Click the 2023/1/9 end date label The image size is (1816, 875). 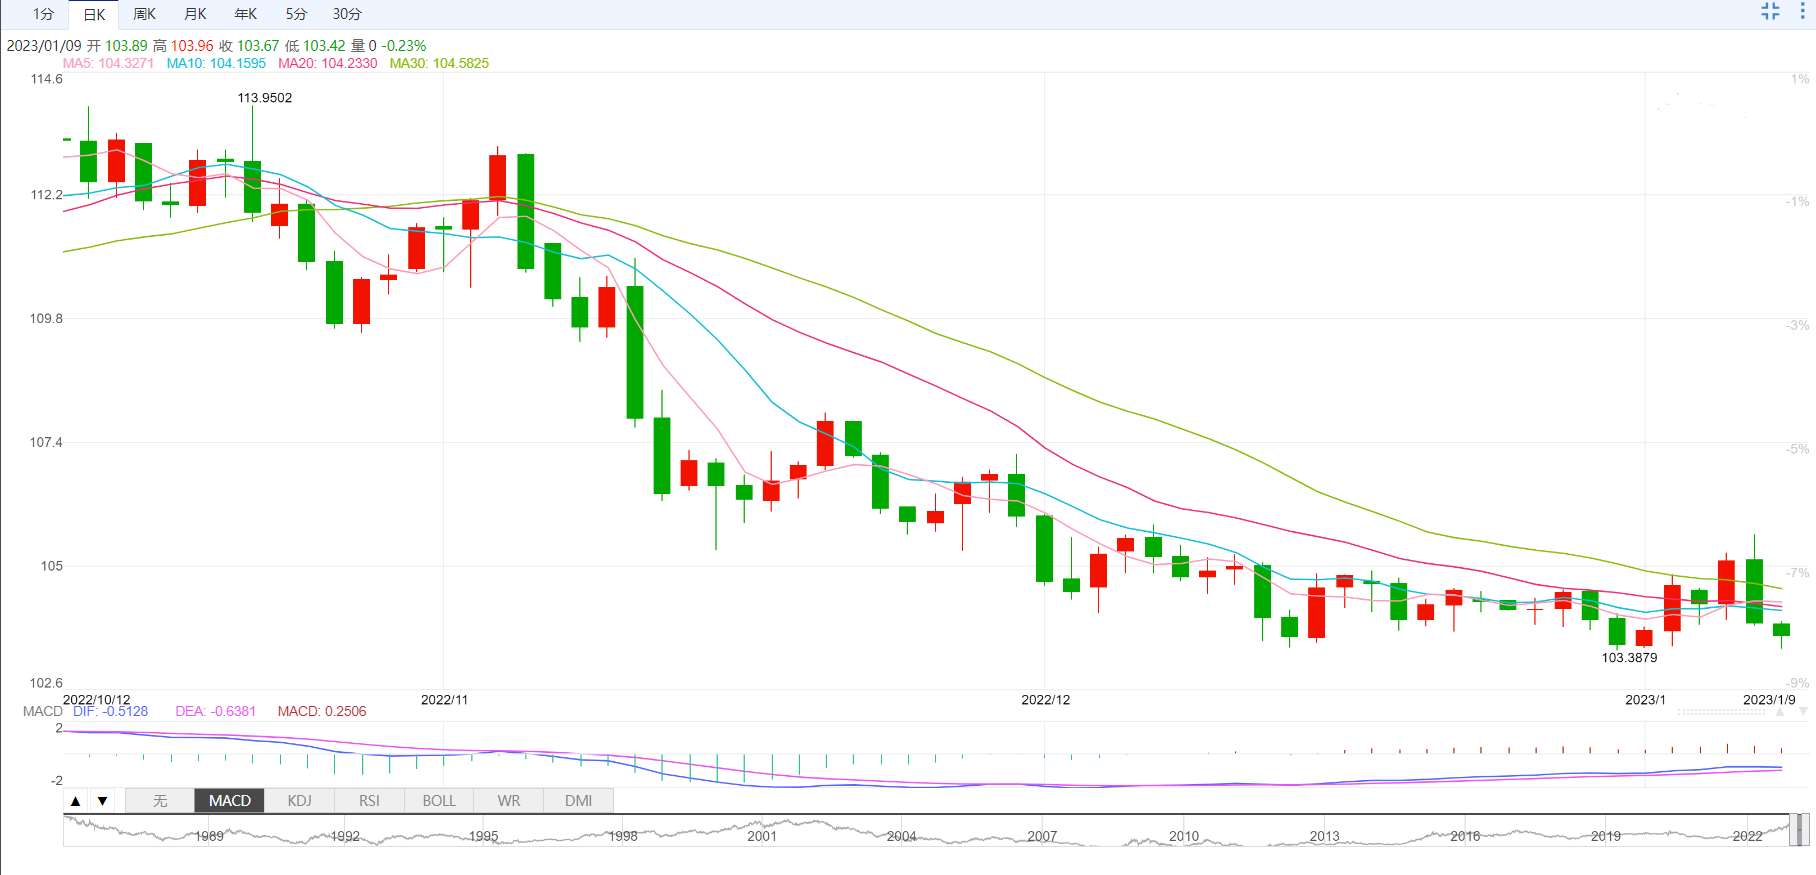1769,700
